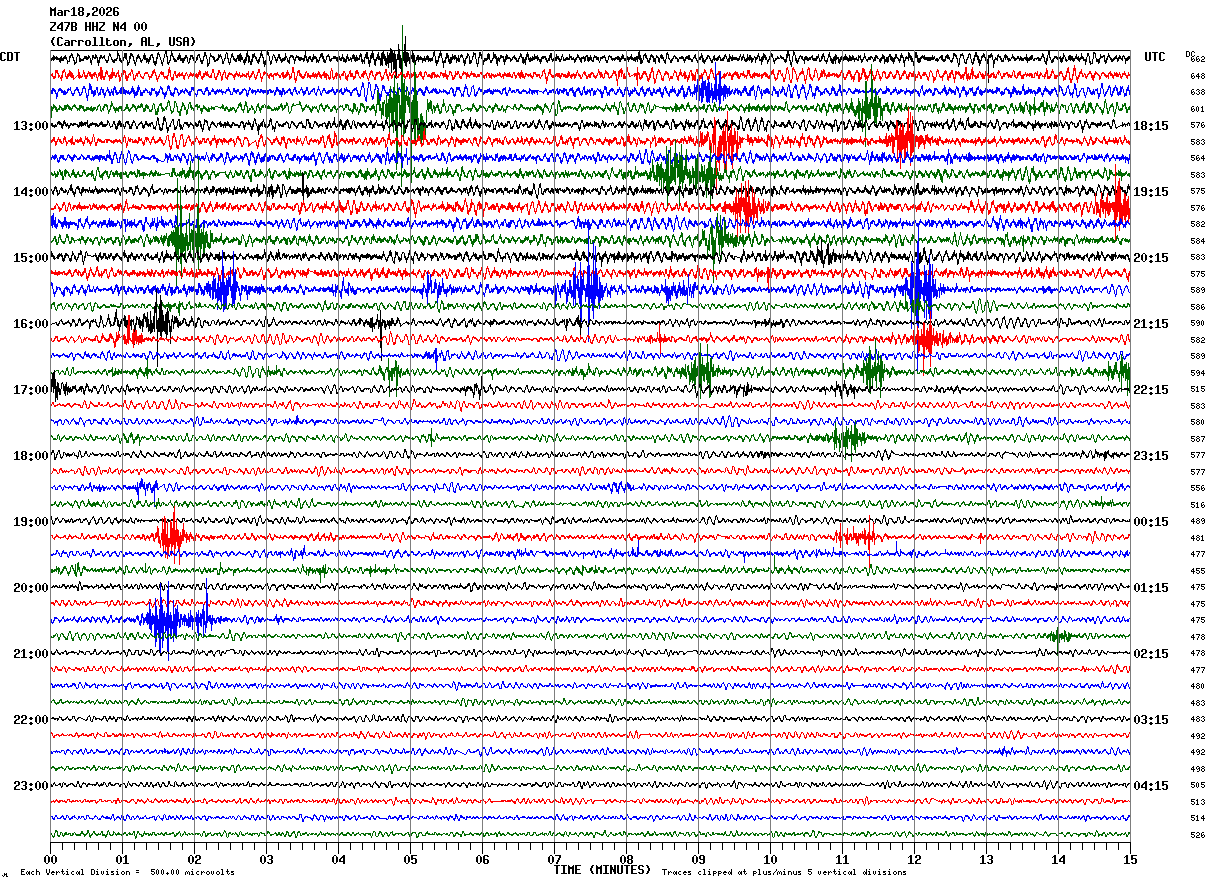Click the 00:15 UTC time label

point(1152,522)
